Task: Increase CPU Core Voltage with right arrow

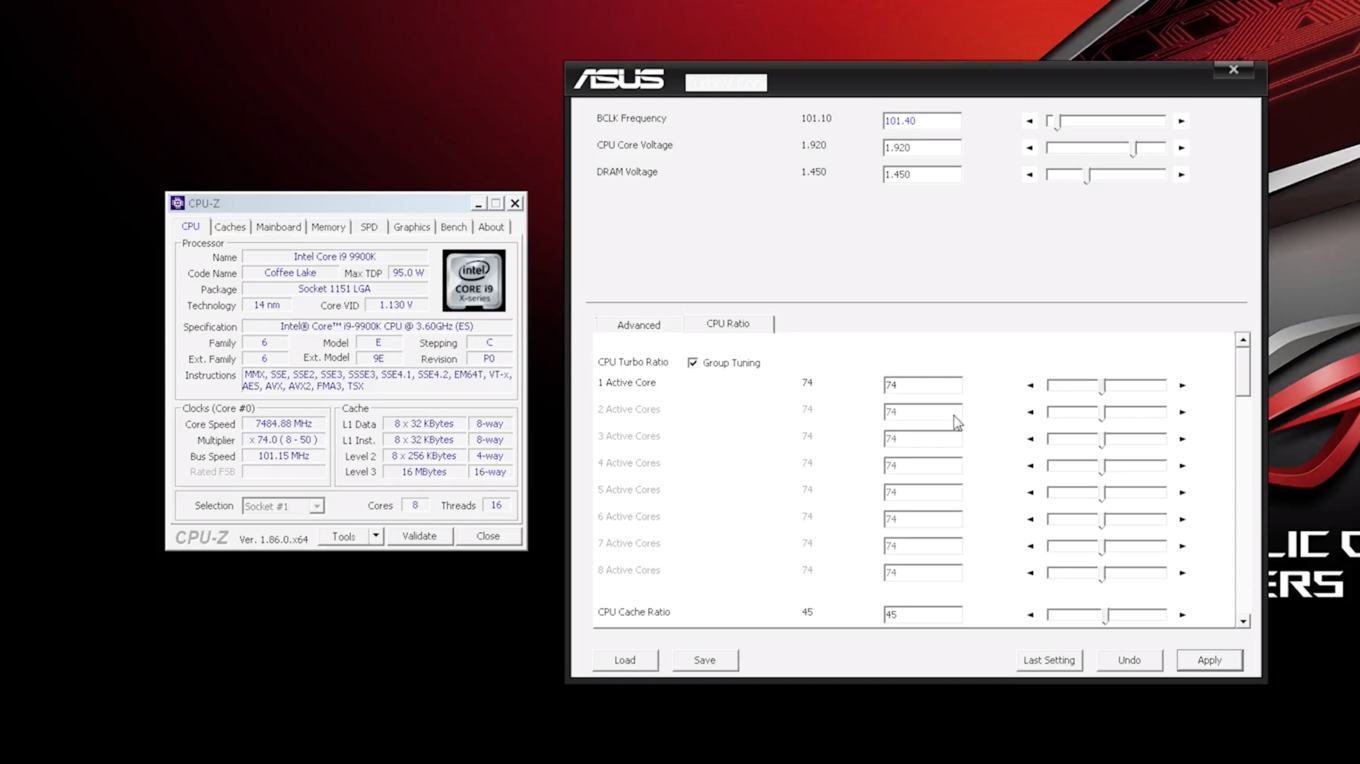Action: 1181,148
